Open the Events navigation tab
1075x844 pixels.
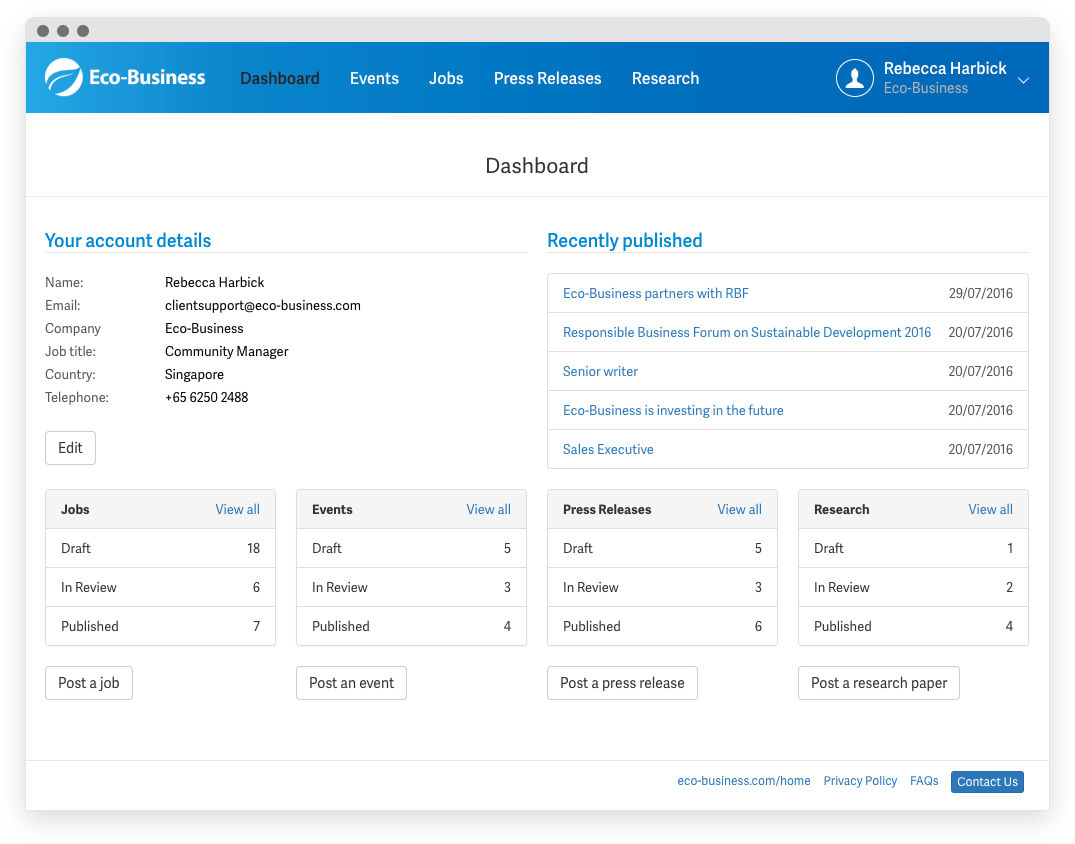[x=374, y=78]
